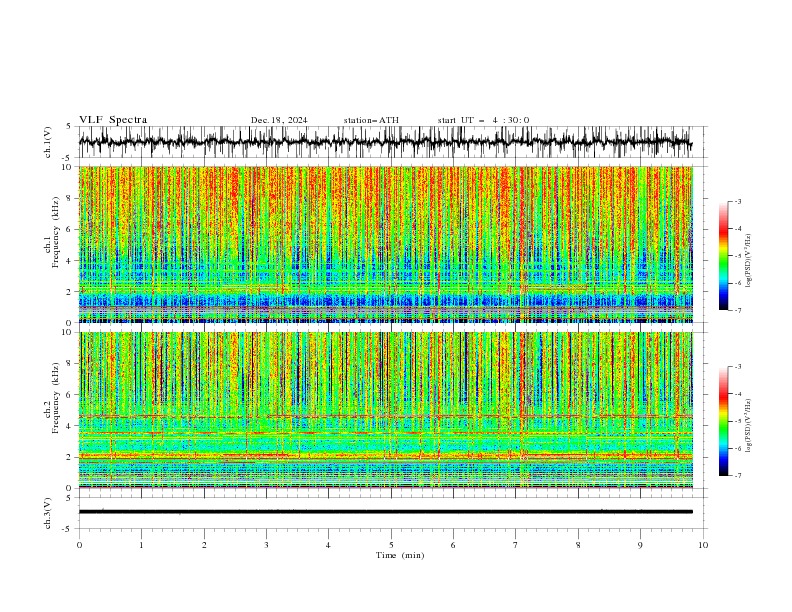Click the upper colorbar 'log(PSD)(V²/Hz)' label
792x612 pixels.
click(749, 261)
